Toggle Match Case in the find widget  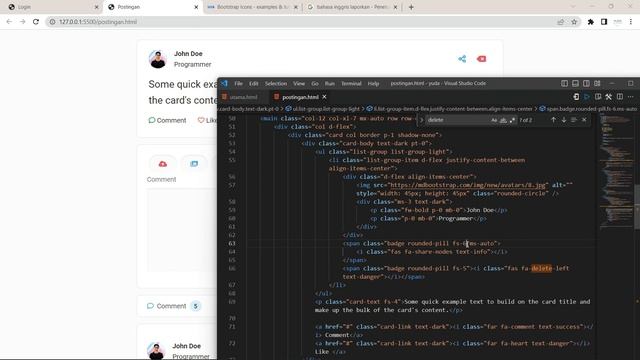pyautogui.click(x=494, y=120)
